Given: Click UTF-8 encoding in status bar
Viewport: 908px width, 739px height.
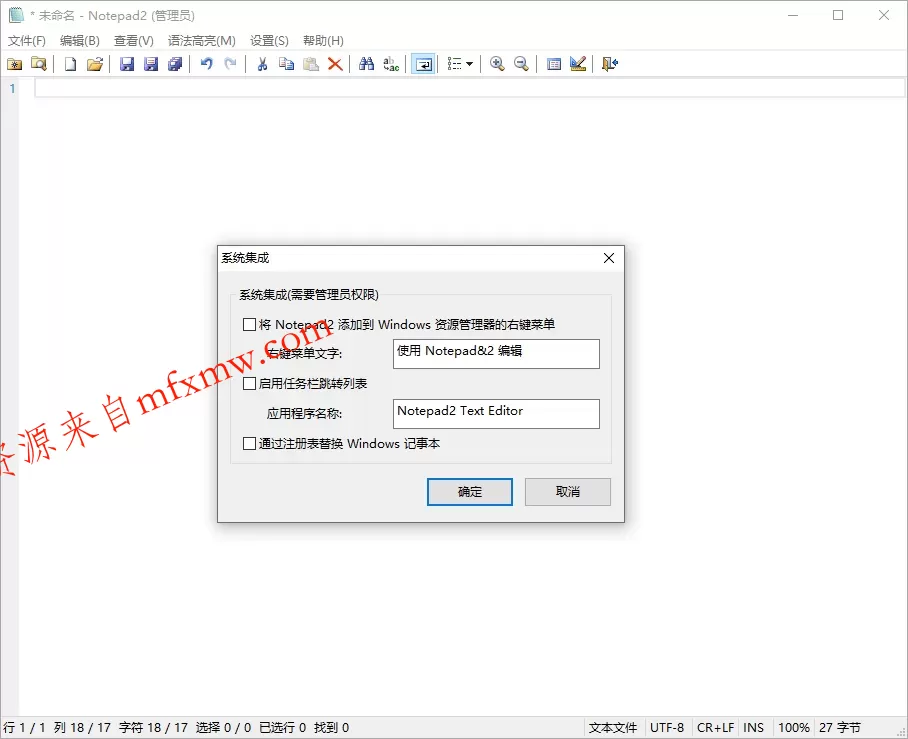Looking at the screenshot, I should [x=667, y=728].
